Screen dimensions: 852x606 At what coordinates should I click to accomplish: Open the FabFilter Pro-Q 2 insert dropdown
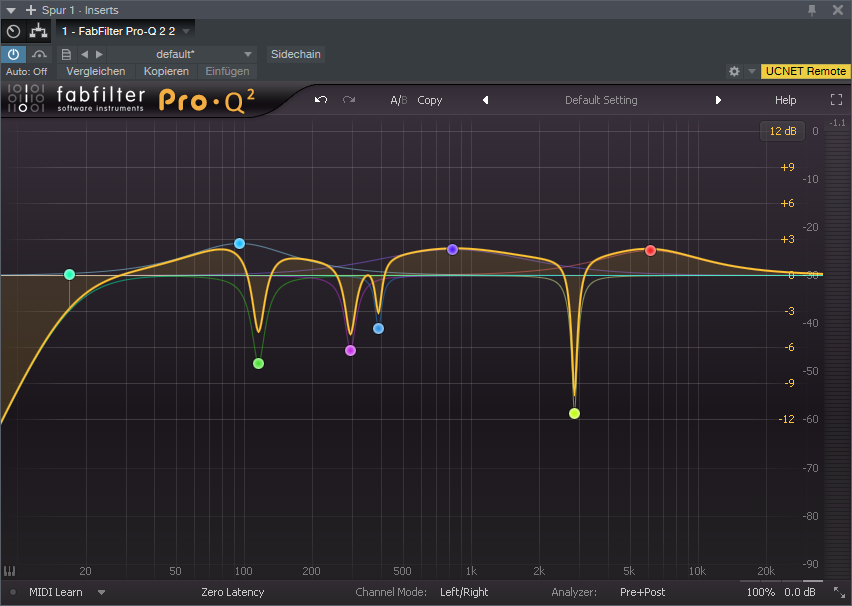(x=125, y=31)
